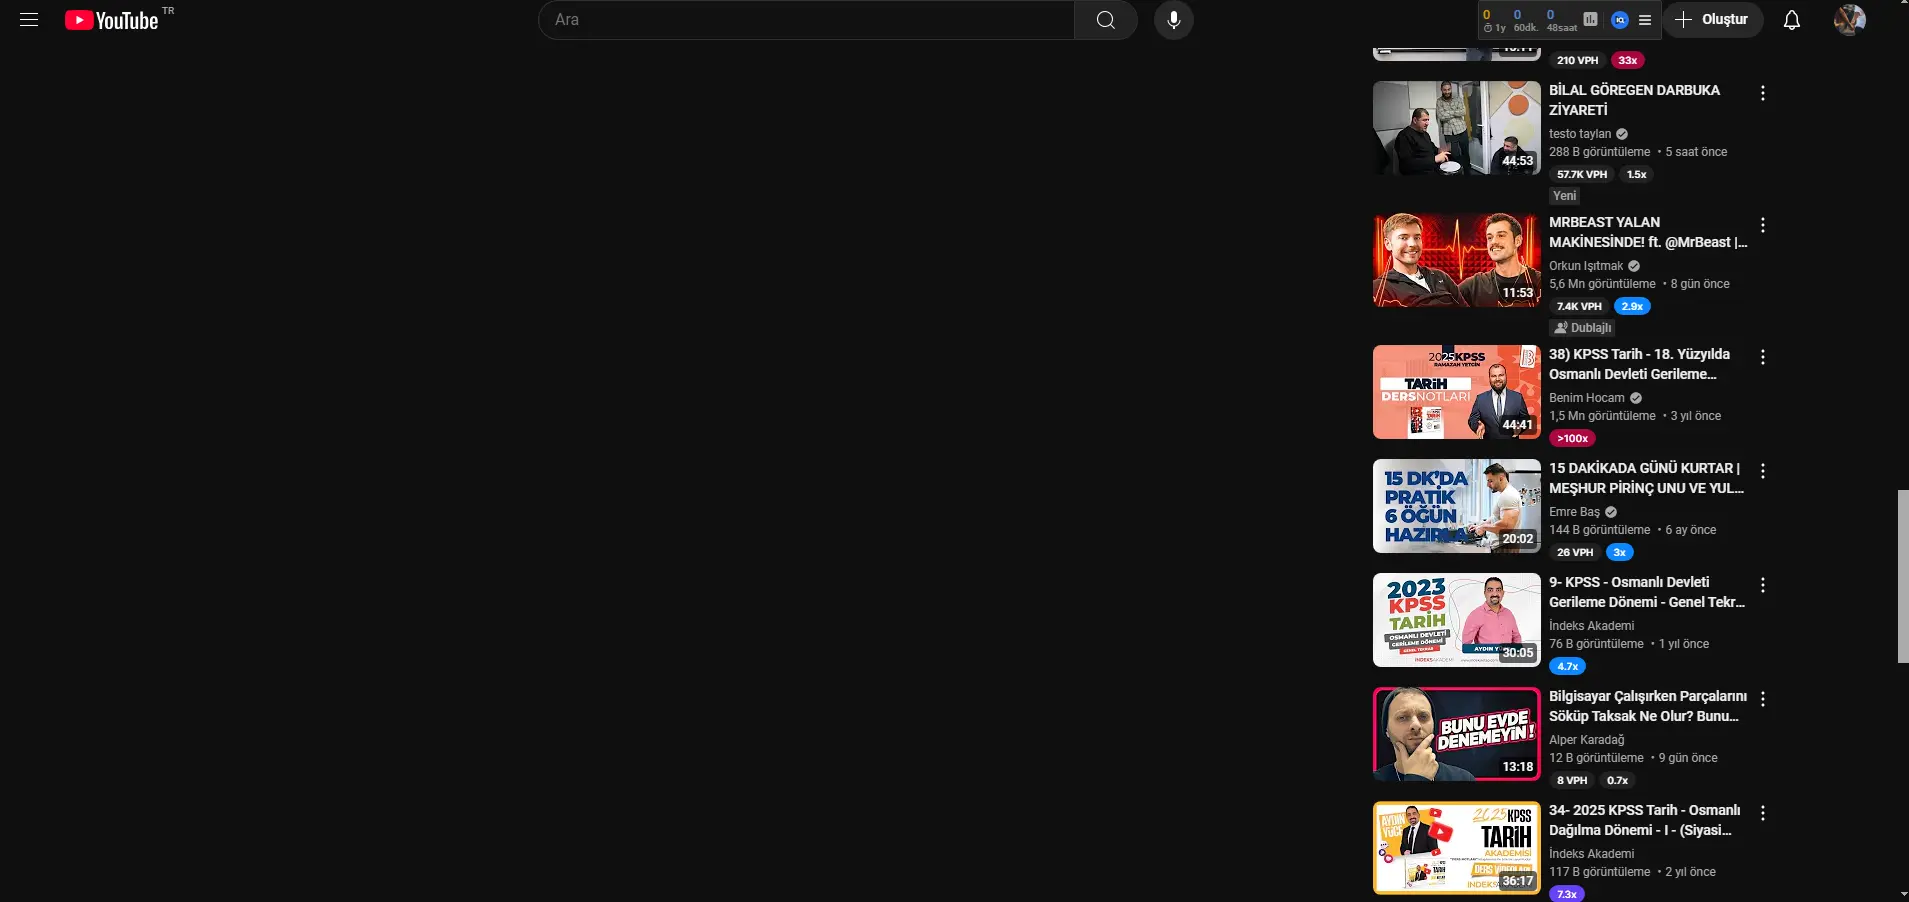Open options menu for 9- KPSS Osmanlı video

pos(1763,585)
